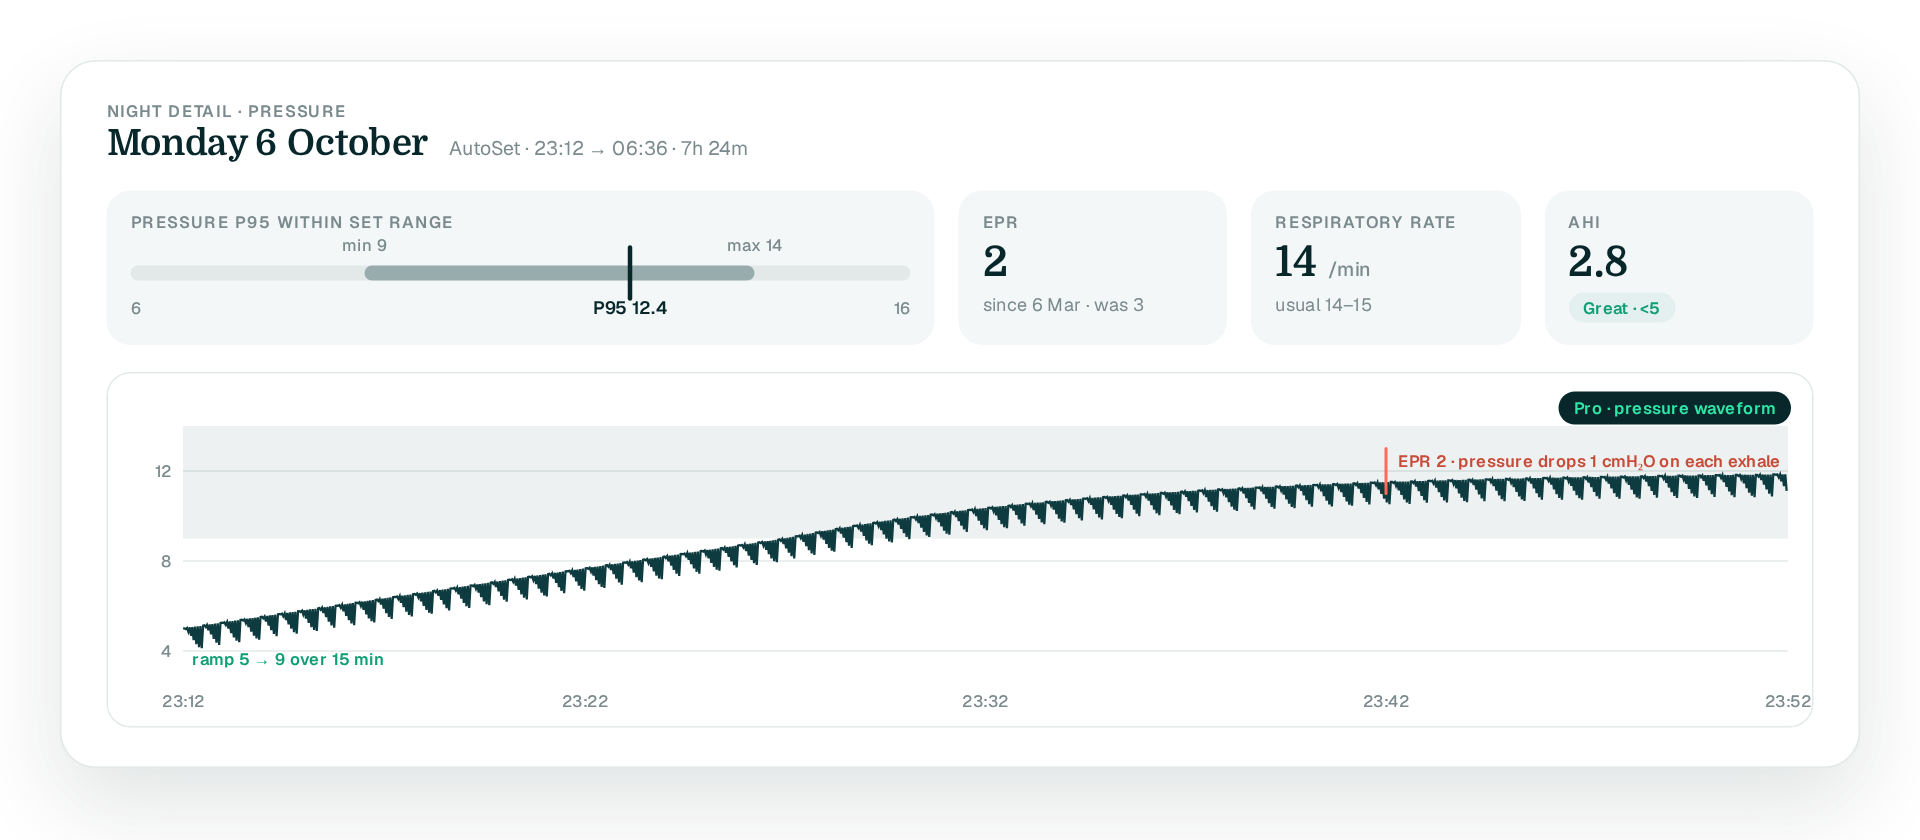The width and height of the screenshot is (1920, 840).
Task: Click the 'min 9' pressure range label
Action: 364,246
